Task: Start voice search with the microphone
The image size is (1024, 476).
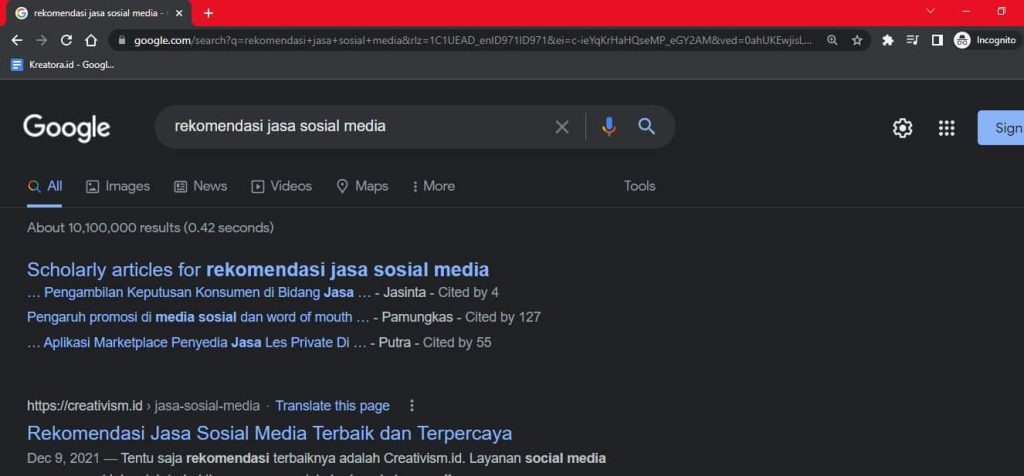Action: [609, 127]
